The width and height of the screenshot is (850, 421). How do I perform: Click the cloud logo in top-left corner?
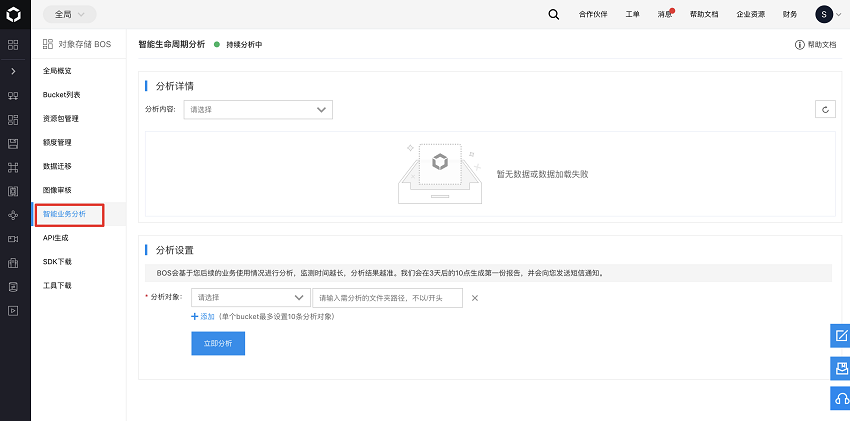pos(14,14)
